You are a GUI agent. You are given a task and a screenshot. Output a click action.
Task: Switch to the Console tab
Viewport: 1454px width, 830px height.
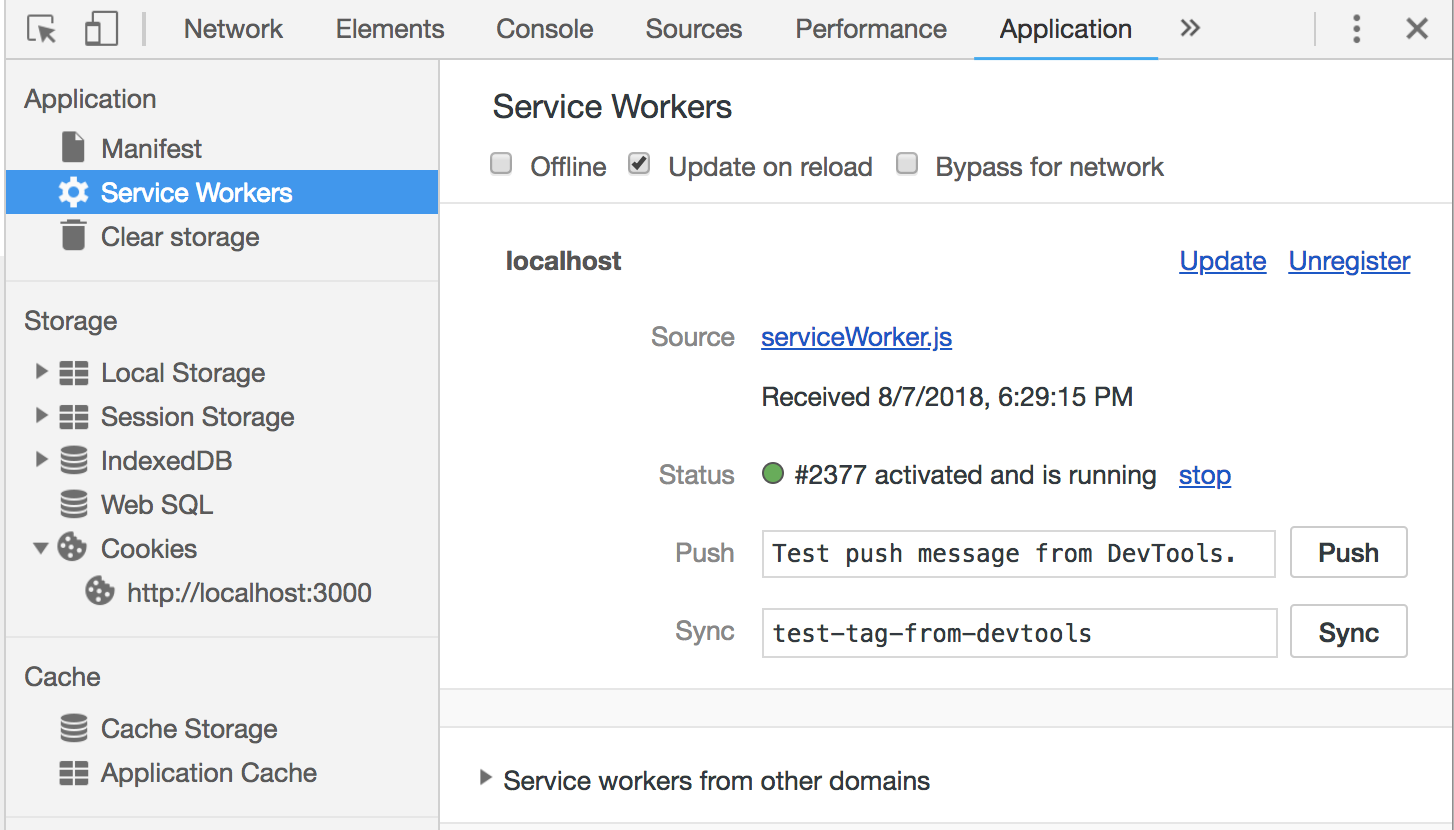point(543,28)
